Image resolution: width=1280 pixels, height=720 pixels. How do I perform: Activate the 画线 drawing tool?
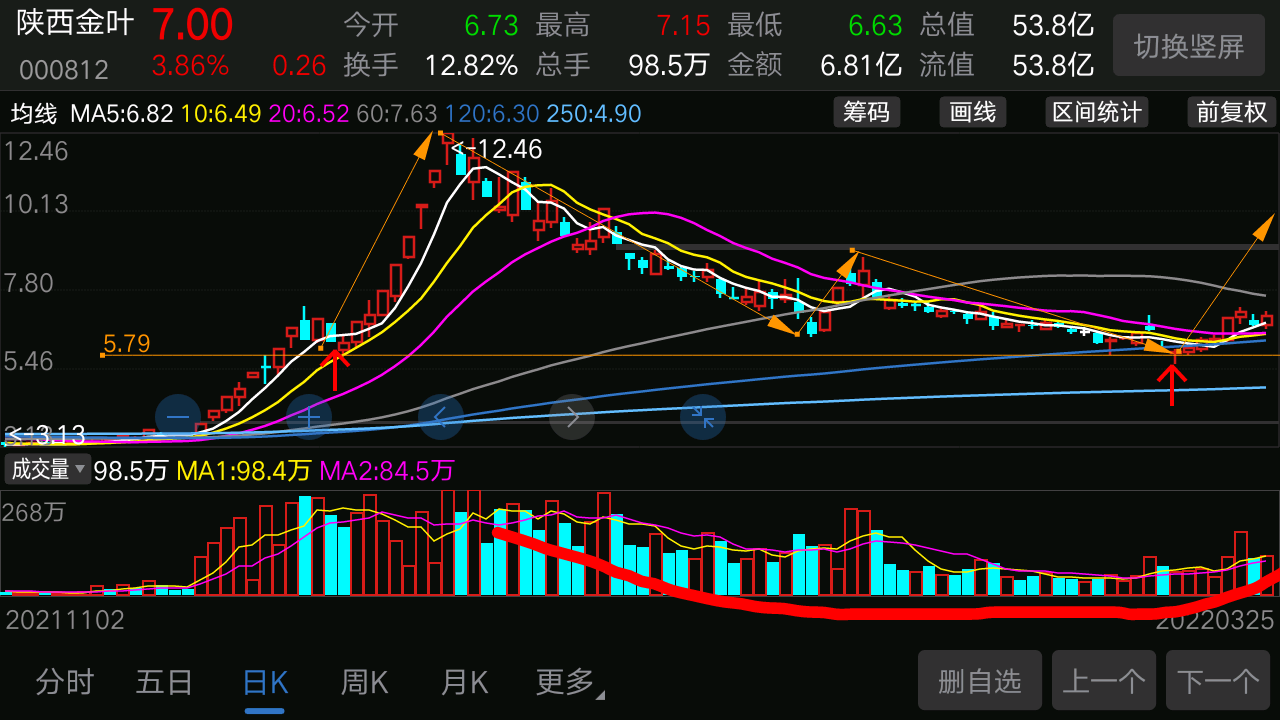pyautogui.click(x=971, y=112)
